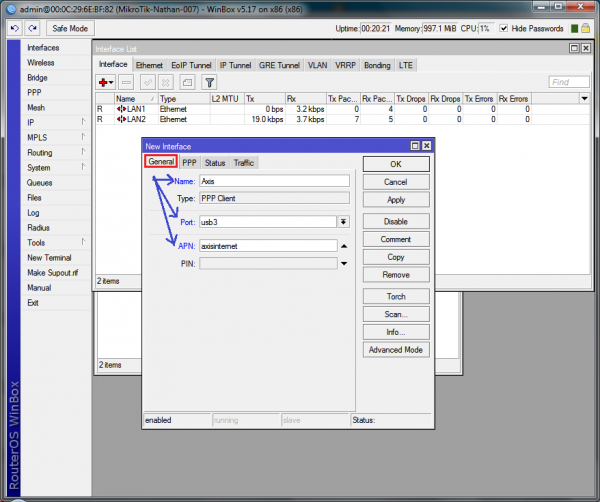Image resolution: width=600 pixels, height=502 pixels.
Task: Click the Comment button
Action: coord(396,239)
